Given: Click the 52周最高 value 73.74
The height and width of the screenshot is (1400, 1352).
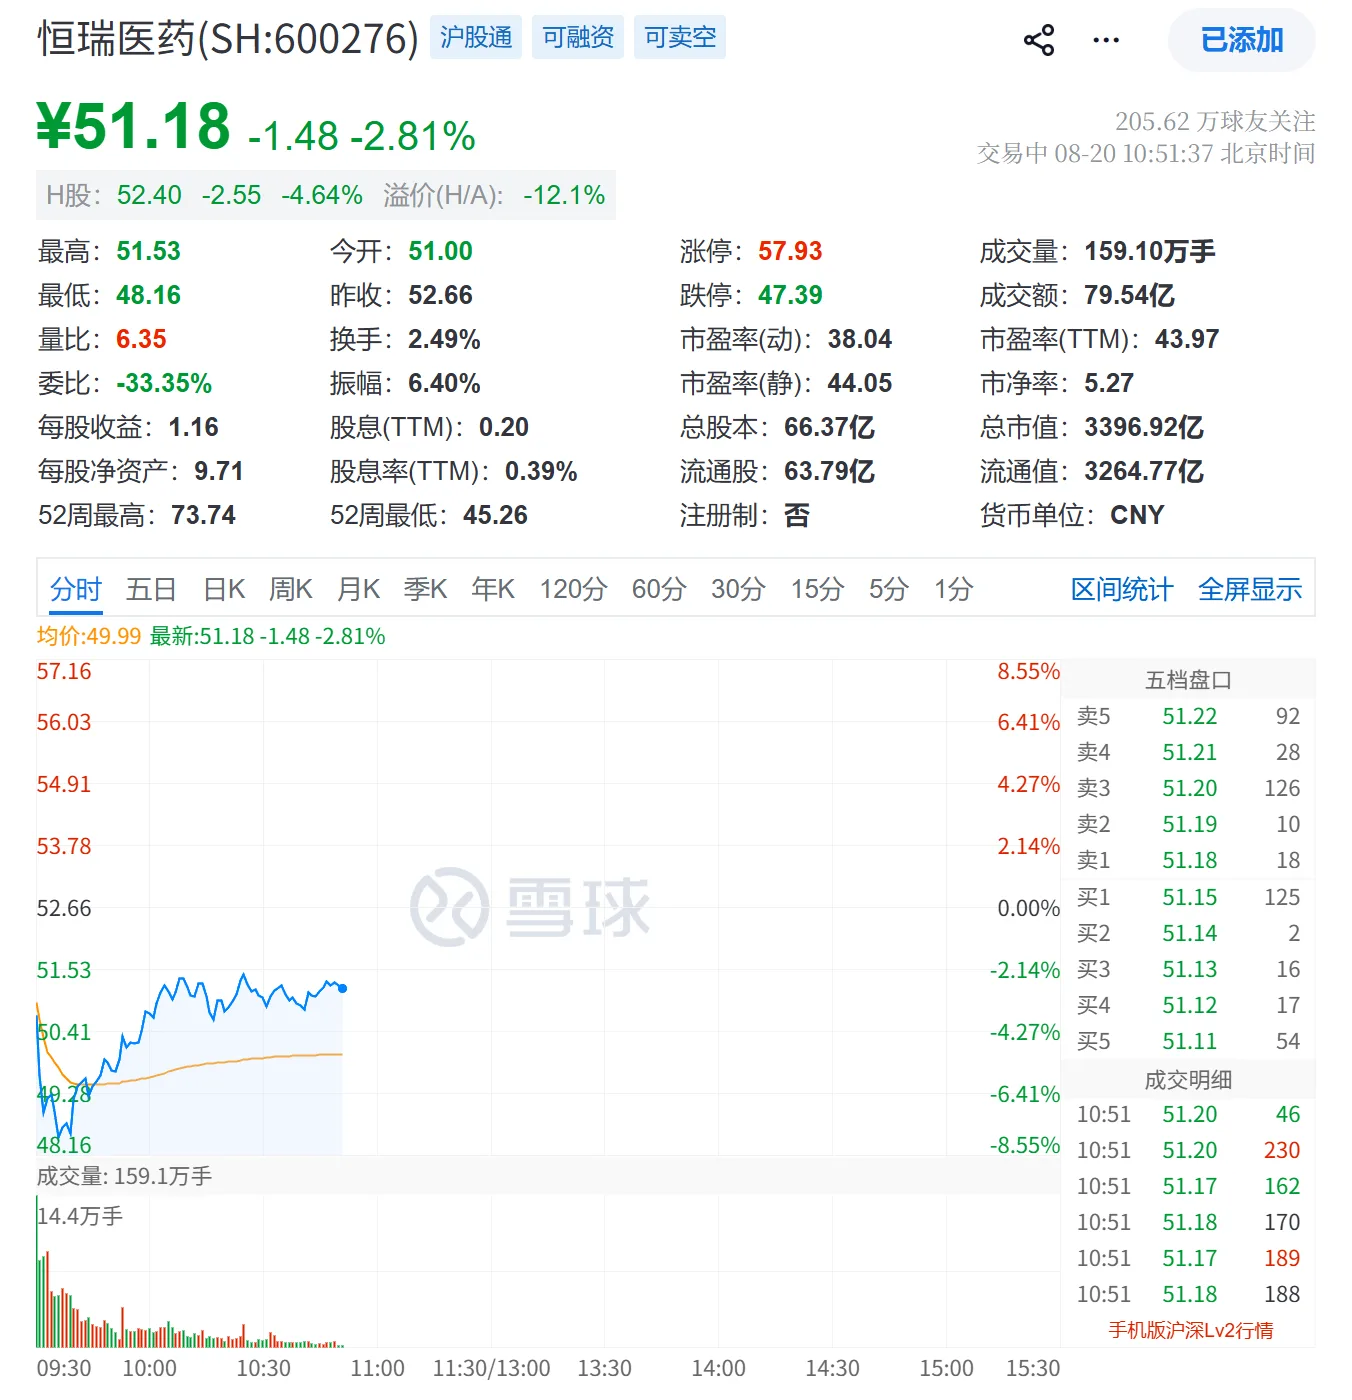Looking at the screenshot, I should (x=203, y=515).
